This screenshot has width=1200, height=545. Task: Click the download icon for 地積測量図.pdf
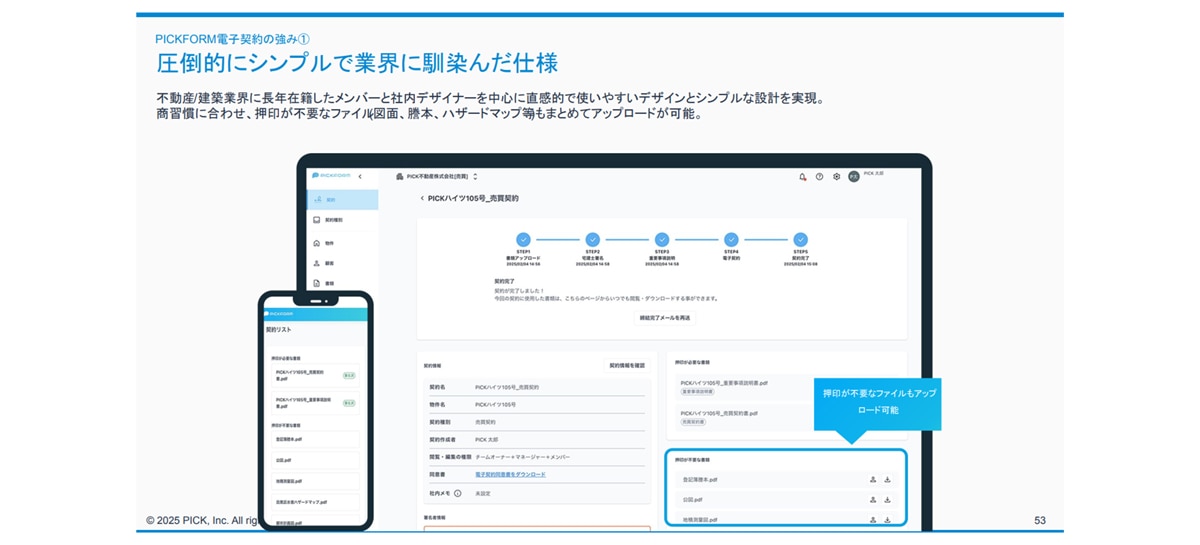pyautogui.click(x=887, y=520)
